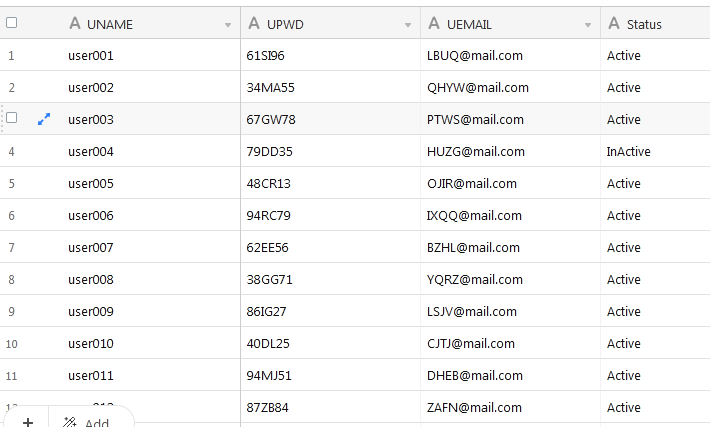This screenshot has height=427, width=710.
Task: Click the Status column header
Action: coord(644,24)
